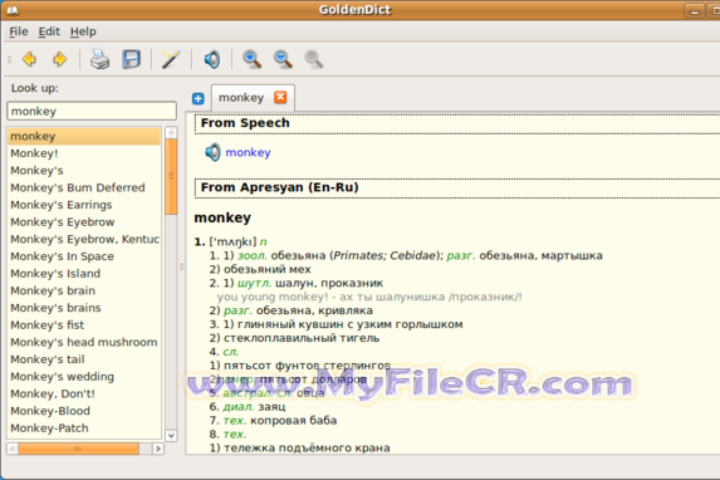Open the File menu
The height and width of the screenshot is (480, 720).
click(19, 32)
